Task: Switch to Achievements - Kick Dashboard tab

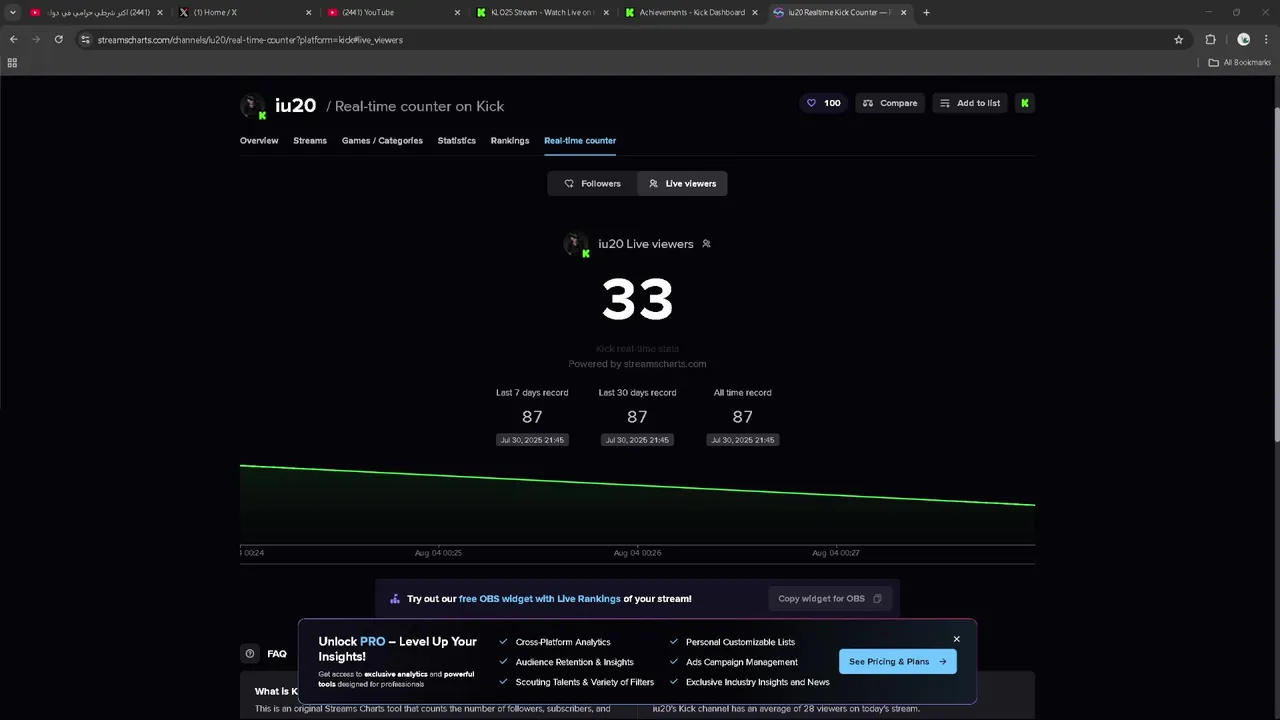Action: [x=692, y=12]
